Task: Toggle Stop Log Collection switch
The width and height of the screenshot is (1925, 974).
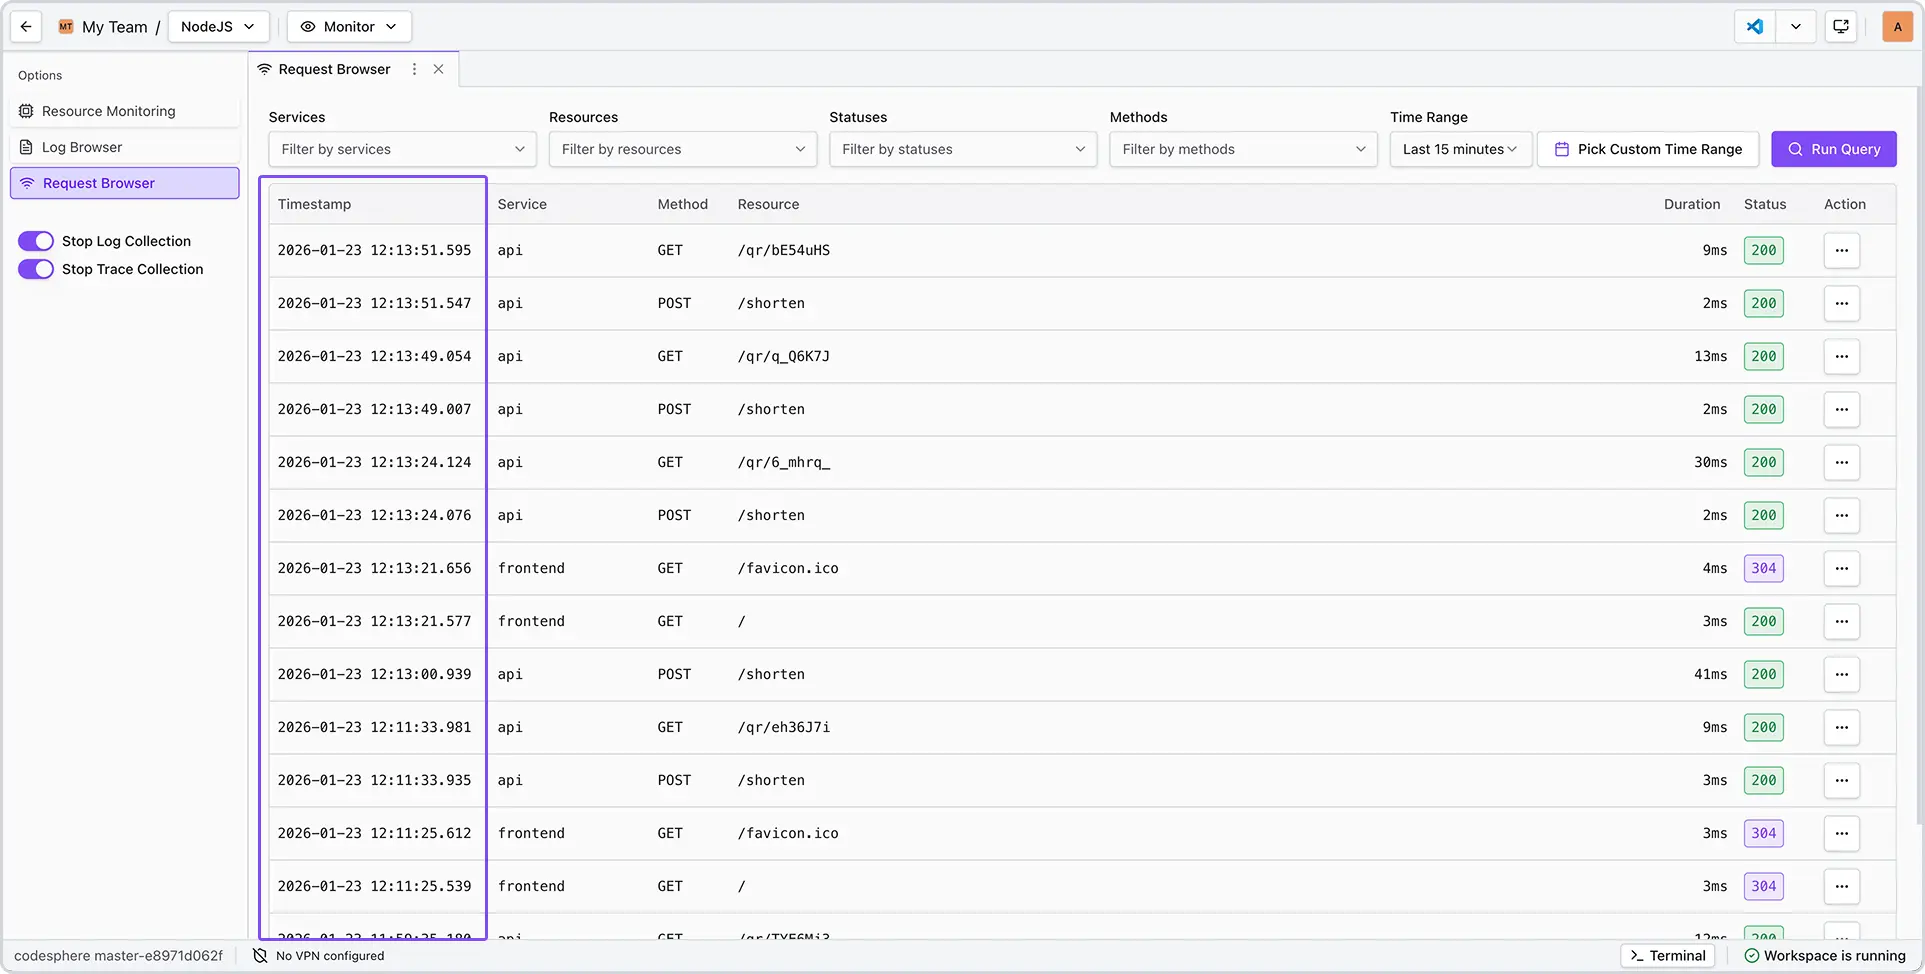Action: click(x=36, y=241)
